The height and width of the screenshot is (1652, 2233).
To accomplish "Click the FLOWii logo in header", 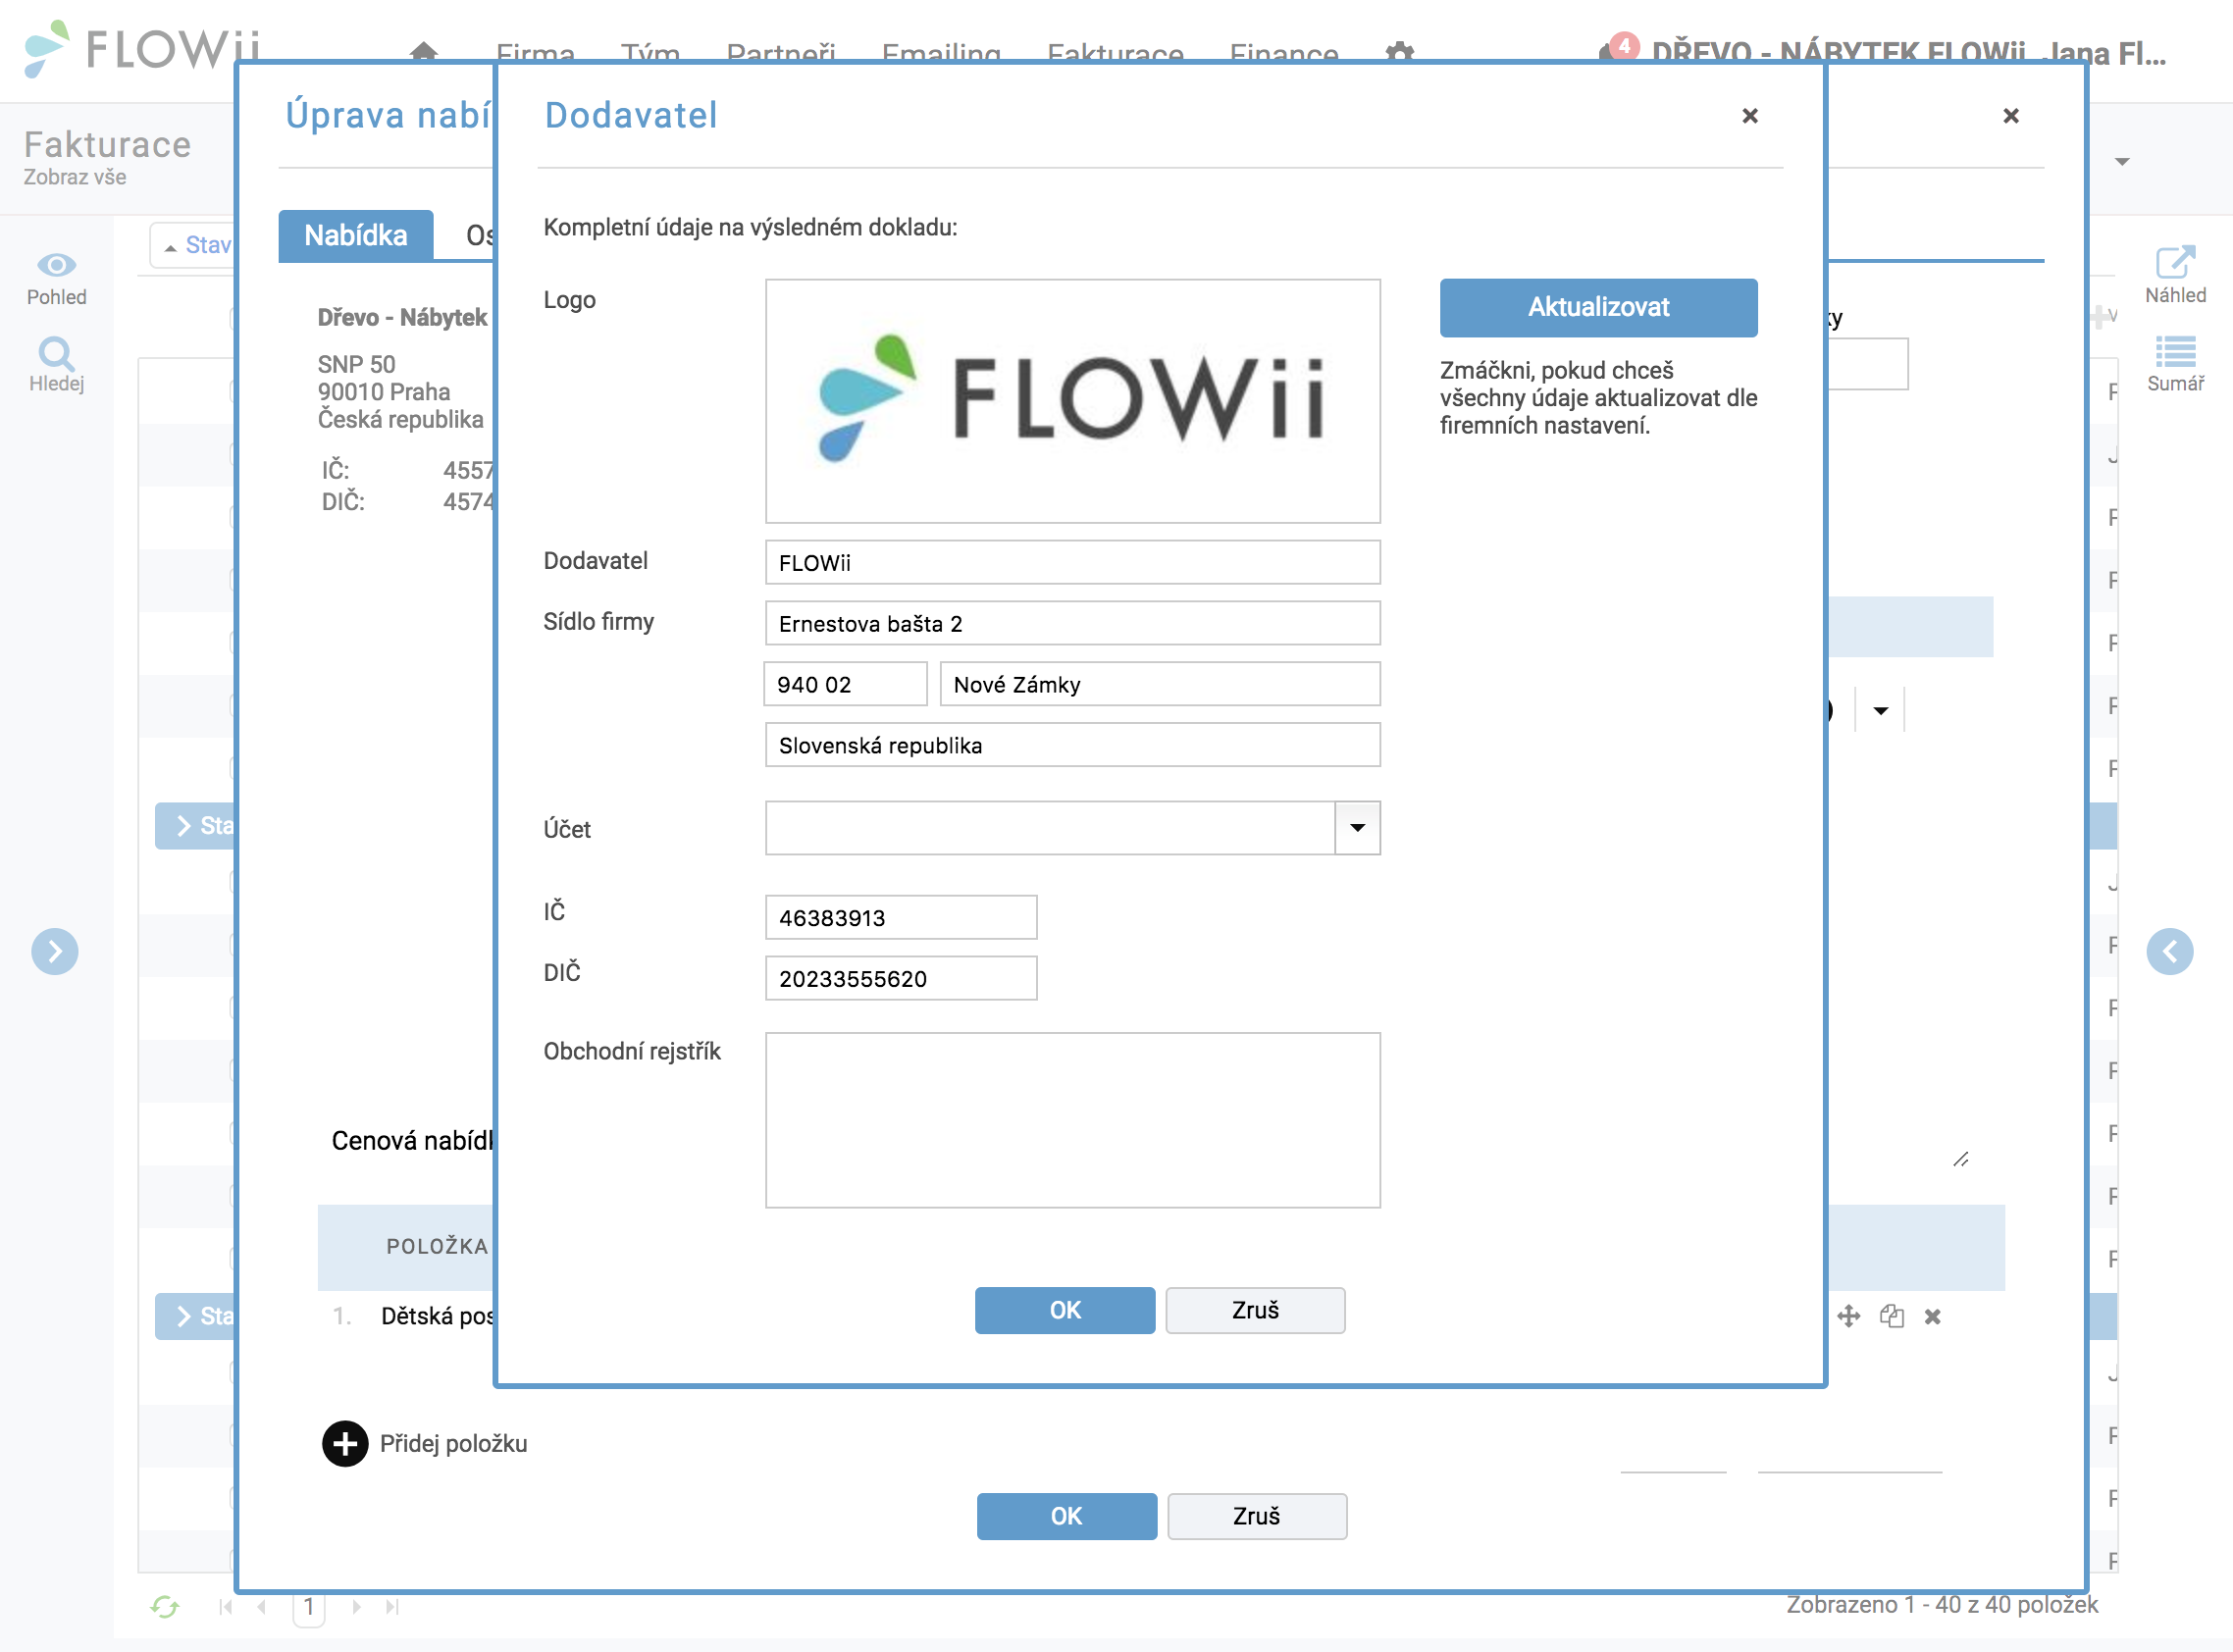I will tap(142, 48).
